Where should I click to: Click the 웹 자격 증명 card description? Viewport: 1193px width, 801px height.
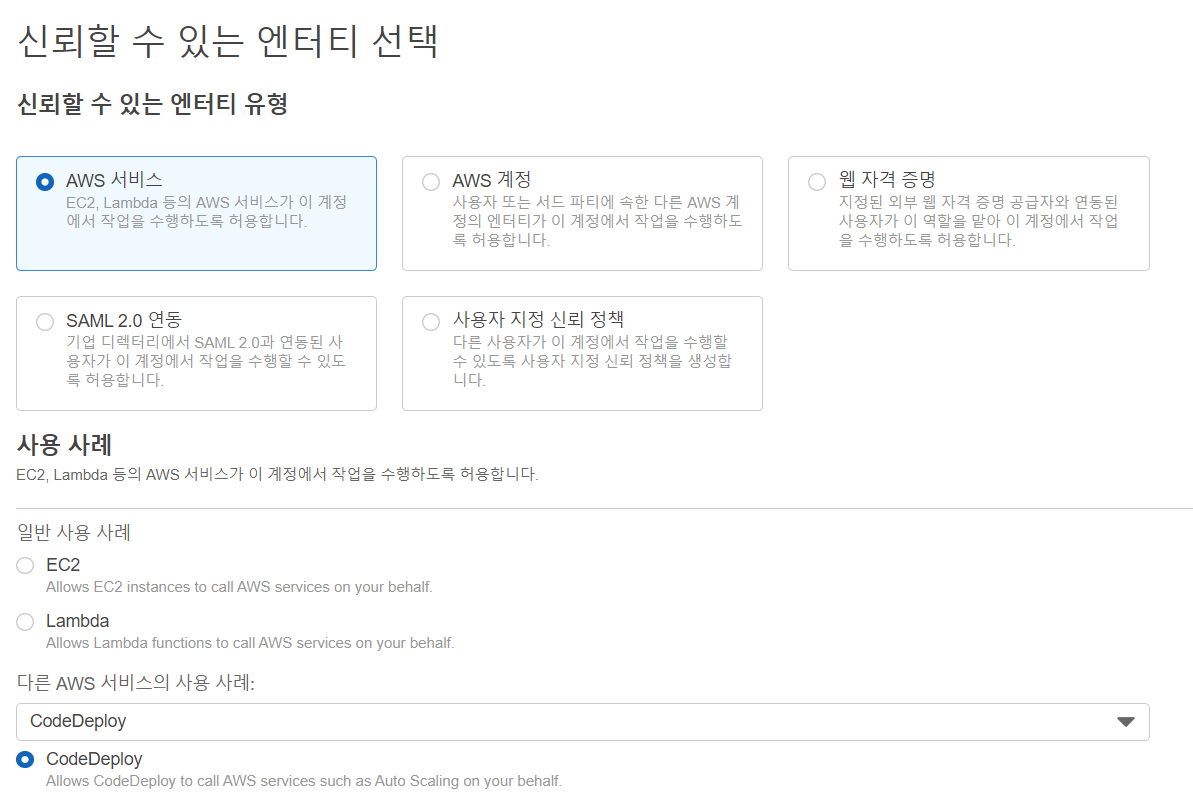[x=978, y=221]
